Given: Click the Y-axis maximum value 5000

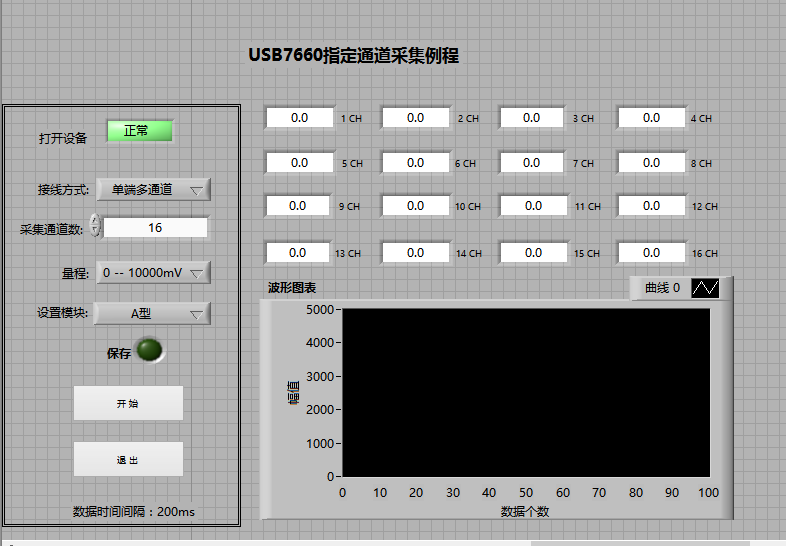Looking at the screenshot, I should point(319,310).
